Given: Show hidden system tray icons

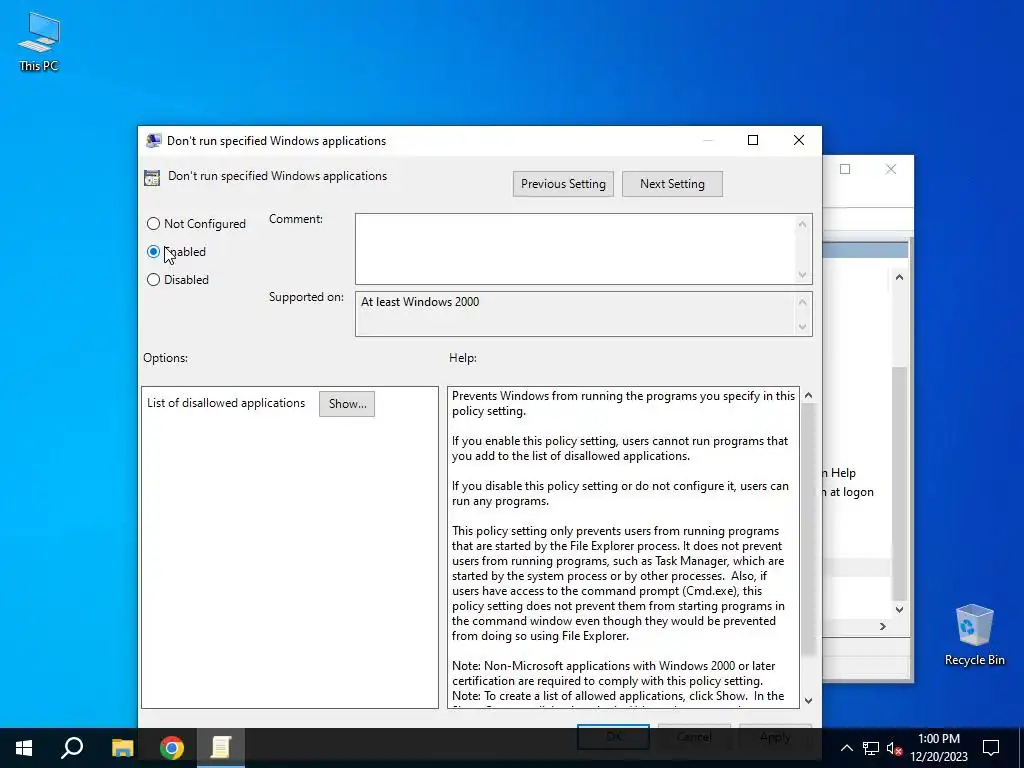Looking at the screenshot, I should click(846, 748).
